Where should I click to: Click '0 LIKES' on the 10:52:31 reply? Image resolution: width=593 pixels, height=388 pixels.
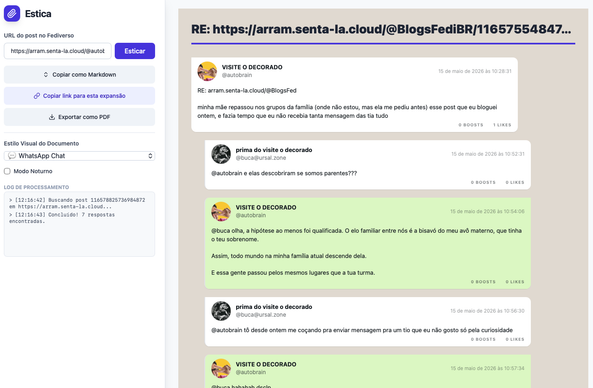[x=515, y=182]
